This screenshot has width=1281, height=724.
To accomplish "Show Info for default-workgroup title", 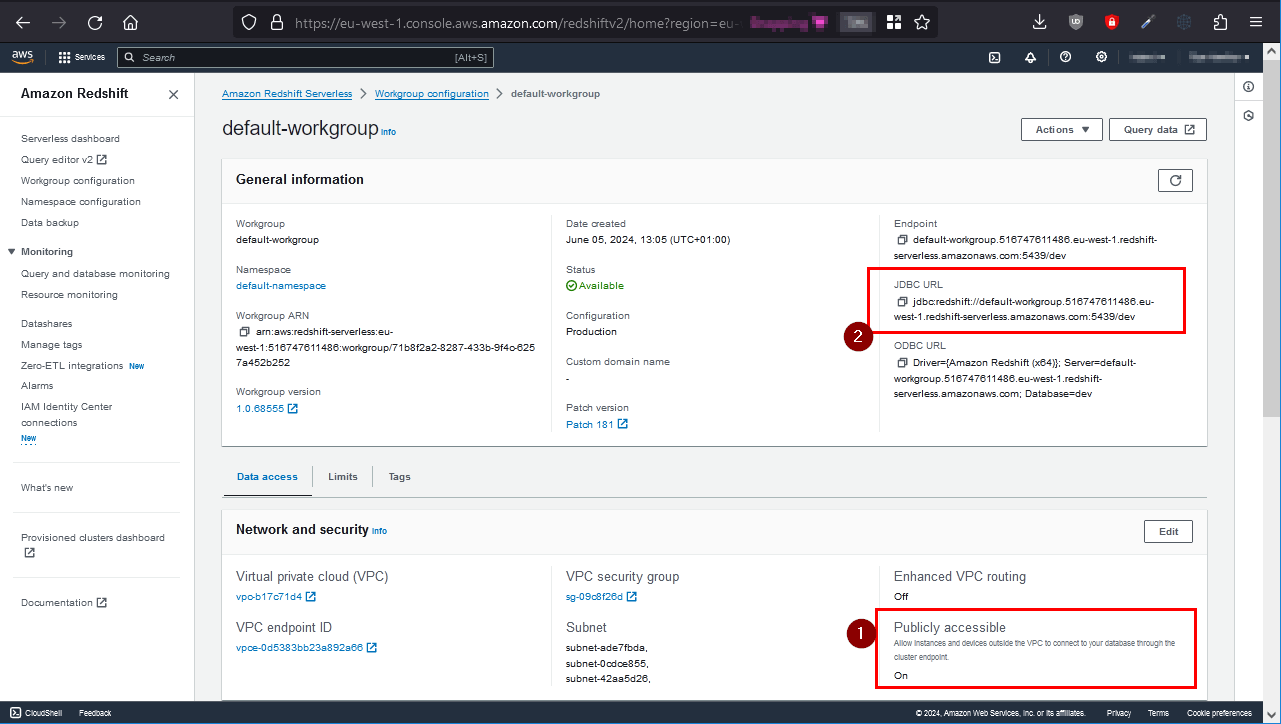I will point(389,132).
